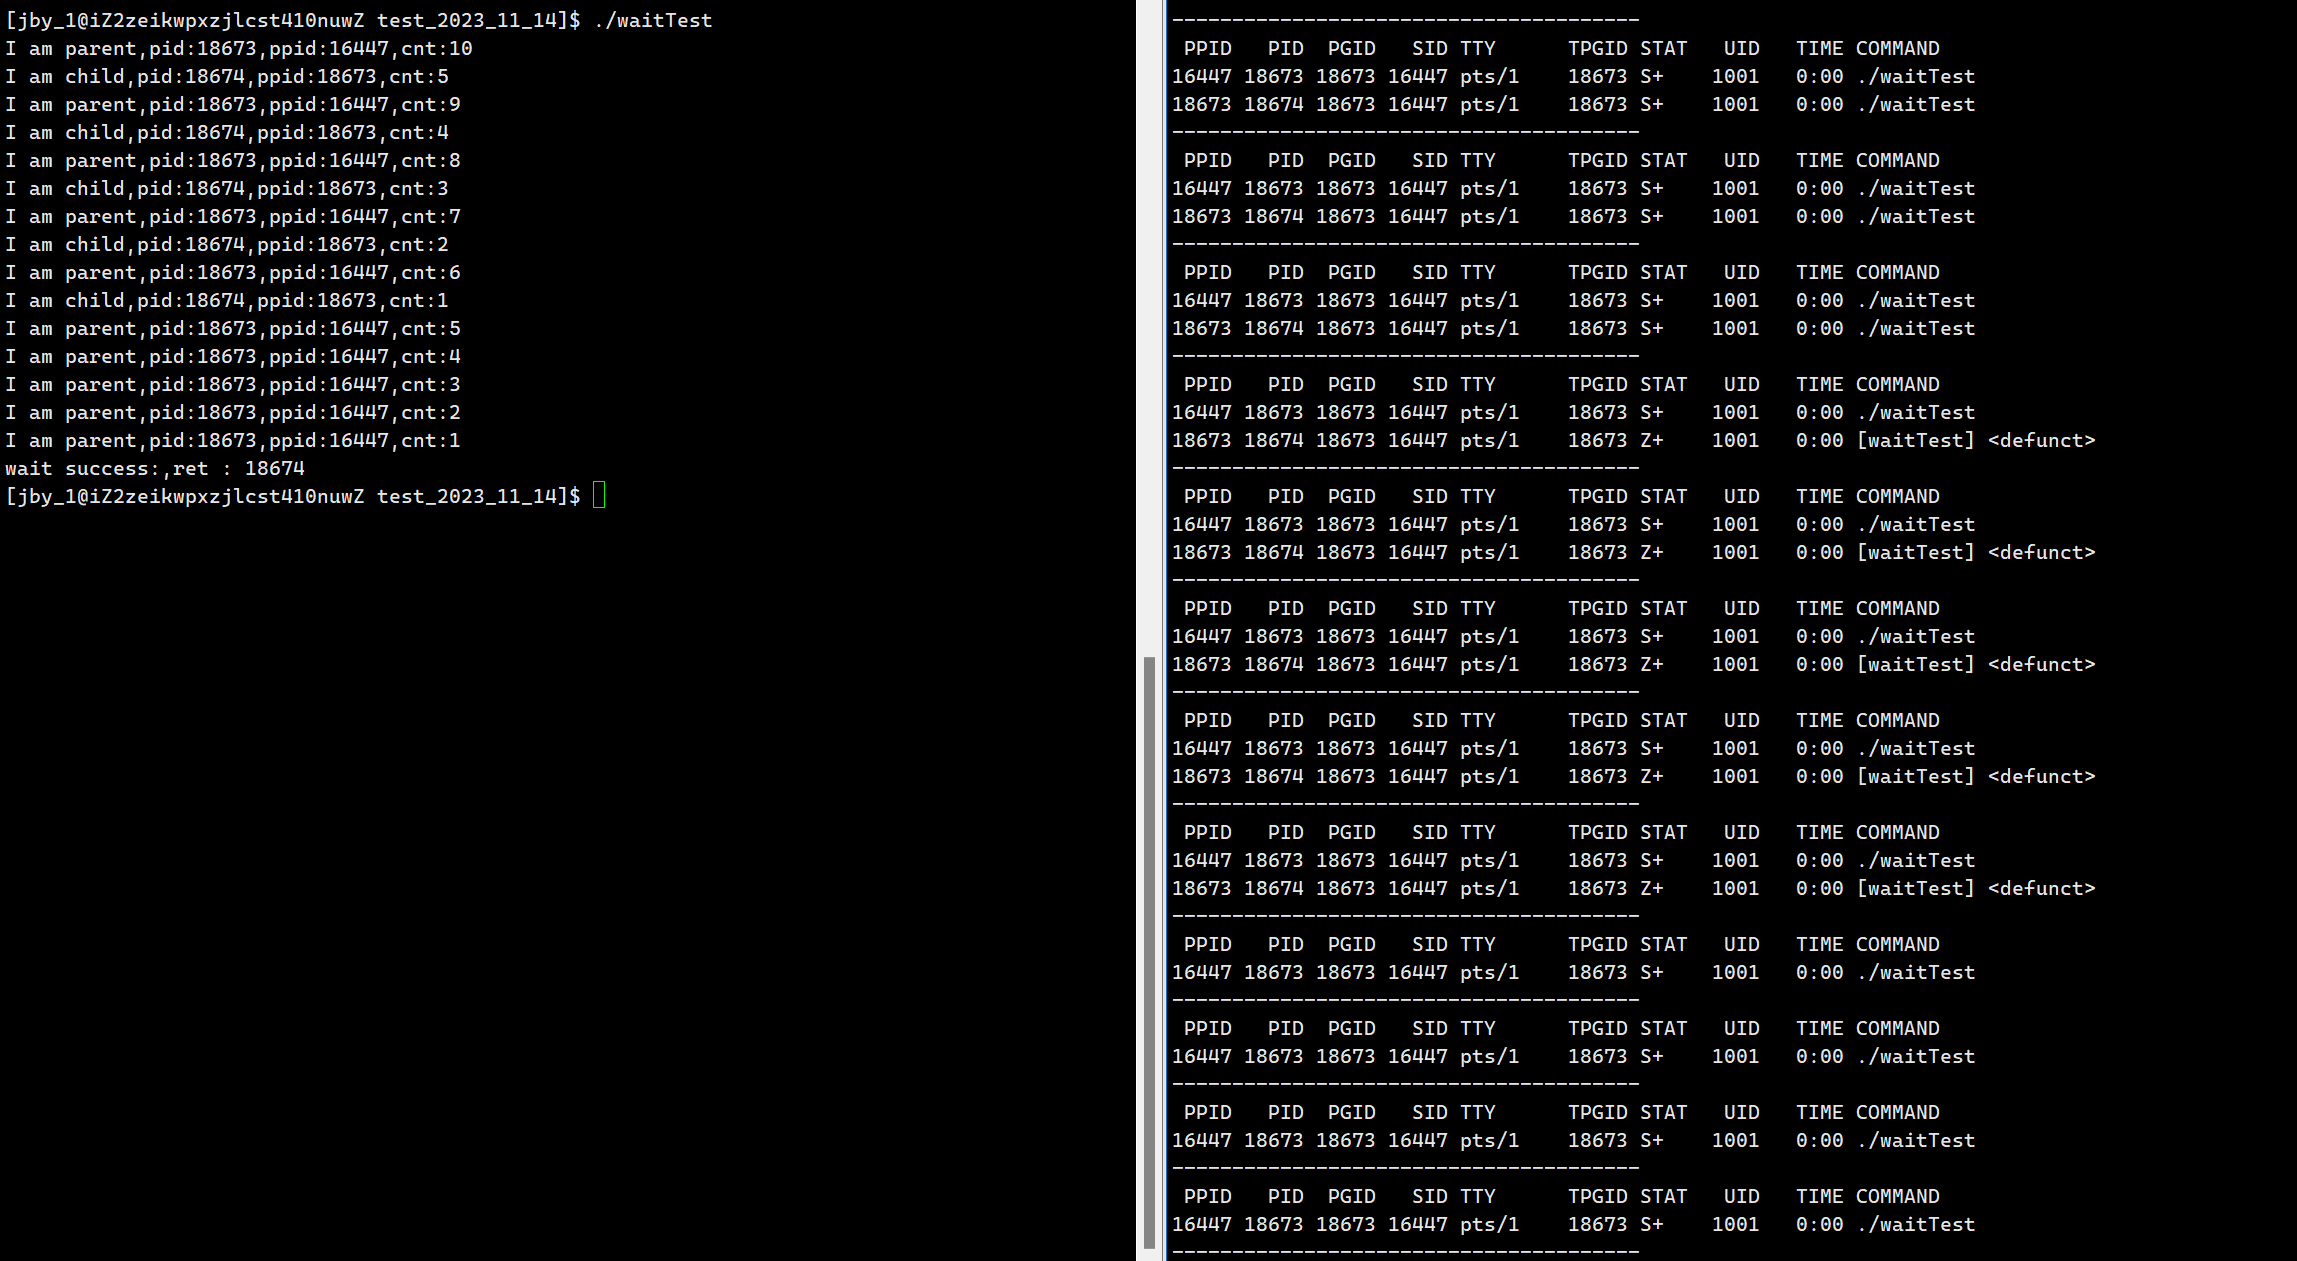Click 'wait success:,ret : 18674' line

tap(155, 468)
